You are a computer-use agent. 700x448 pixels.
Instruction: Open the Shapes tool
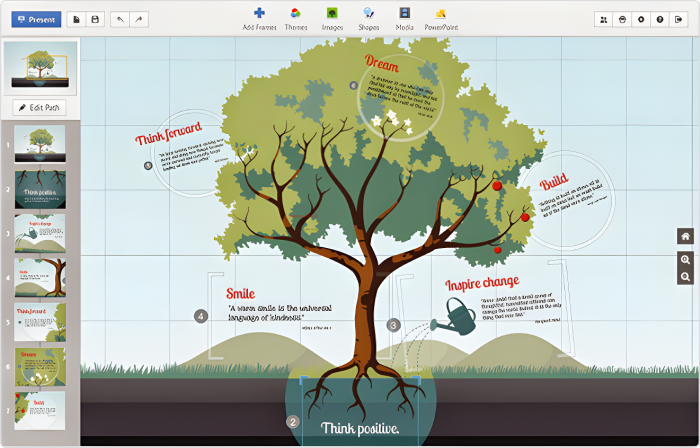pyautogui.click(x=369, y=19)
